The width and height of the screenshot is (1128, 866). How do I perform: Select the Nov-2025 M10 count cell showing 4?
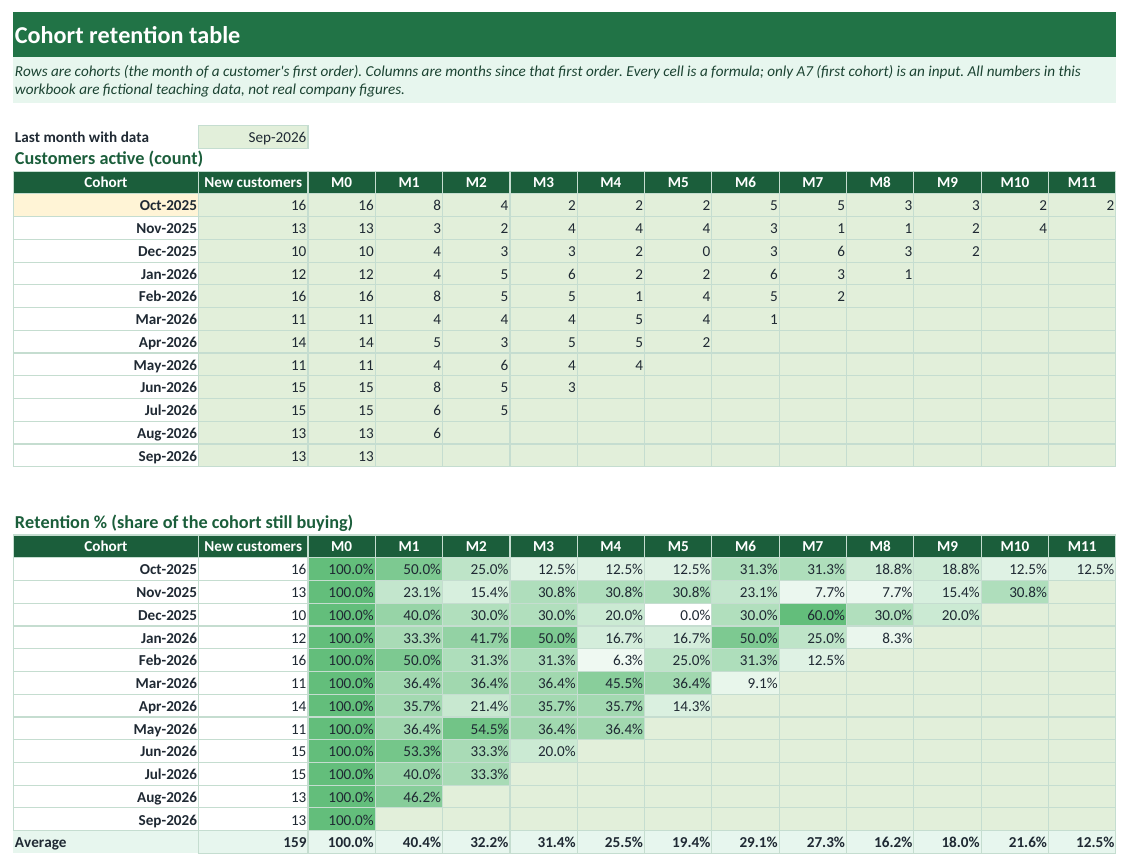tap(1015, 228)
